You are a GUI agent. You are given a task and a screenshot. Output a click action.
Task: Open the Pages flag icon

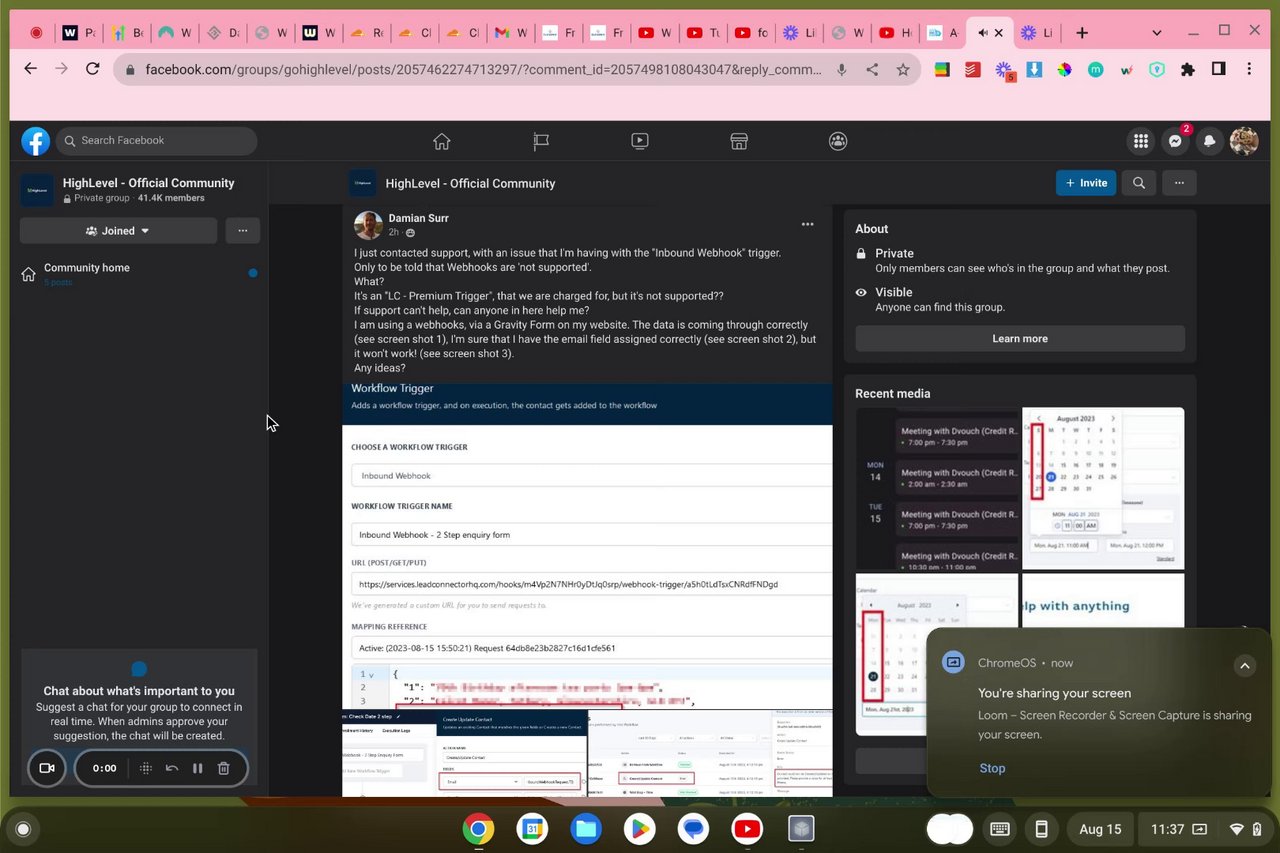[541, 141]
